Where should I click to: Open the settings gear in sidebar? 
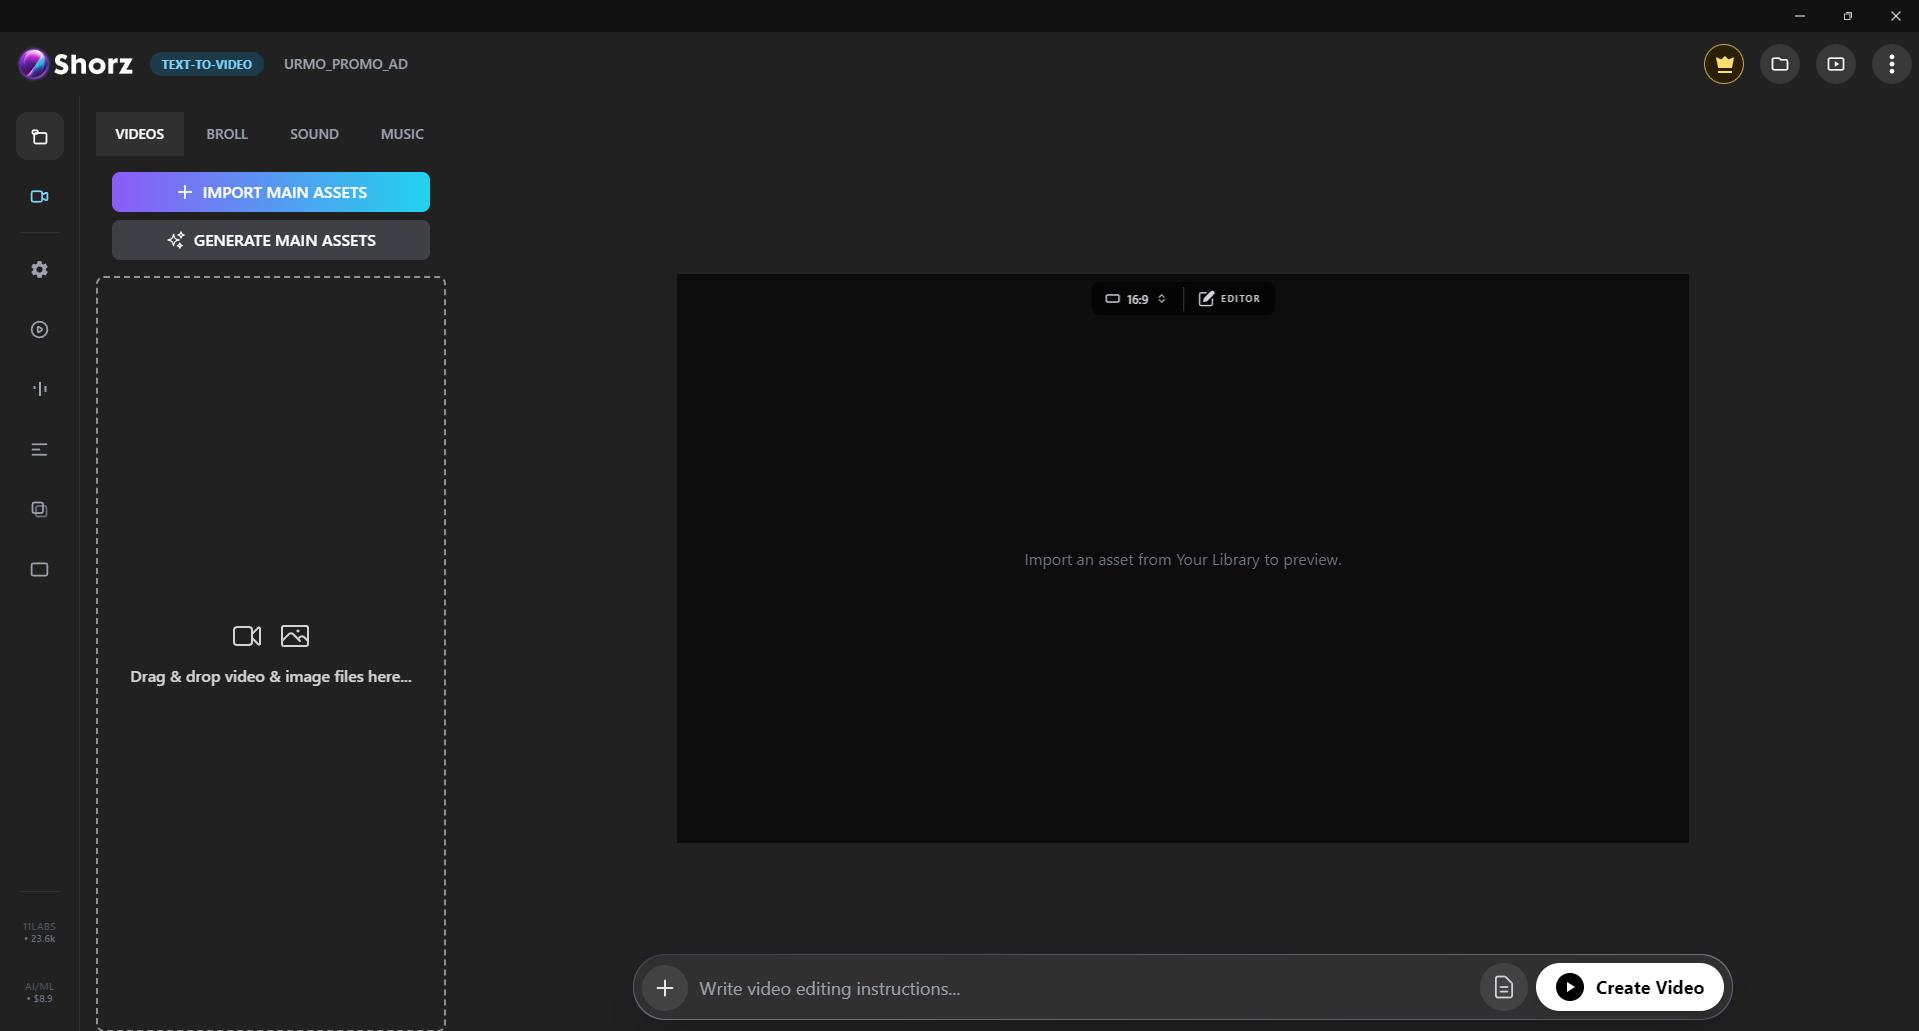click(40, 270)
